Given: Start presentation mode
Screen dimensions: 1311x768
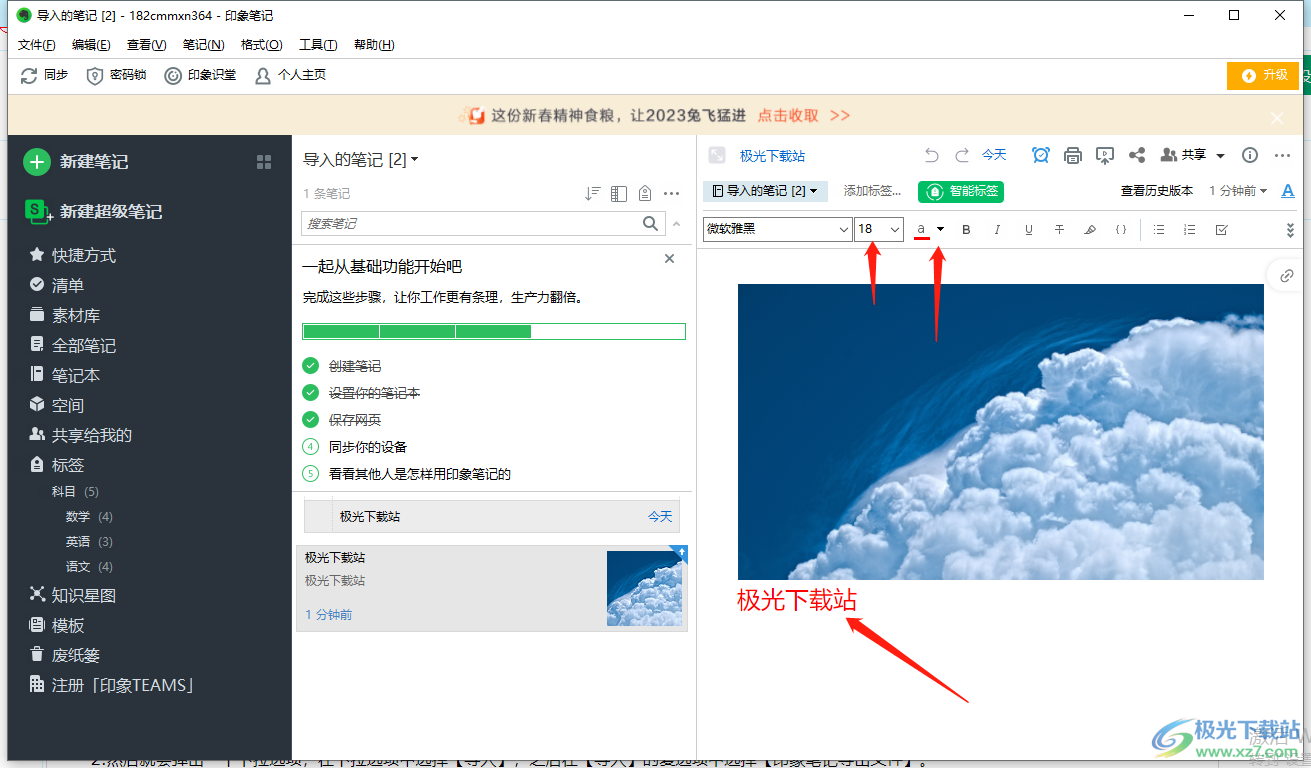Looking at the screenshot, I should pyautogui.click(x=1105, y=155).
